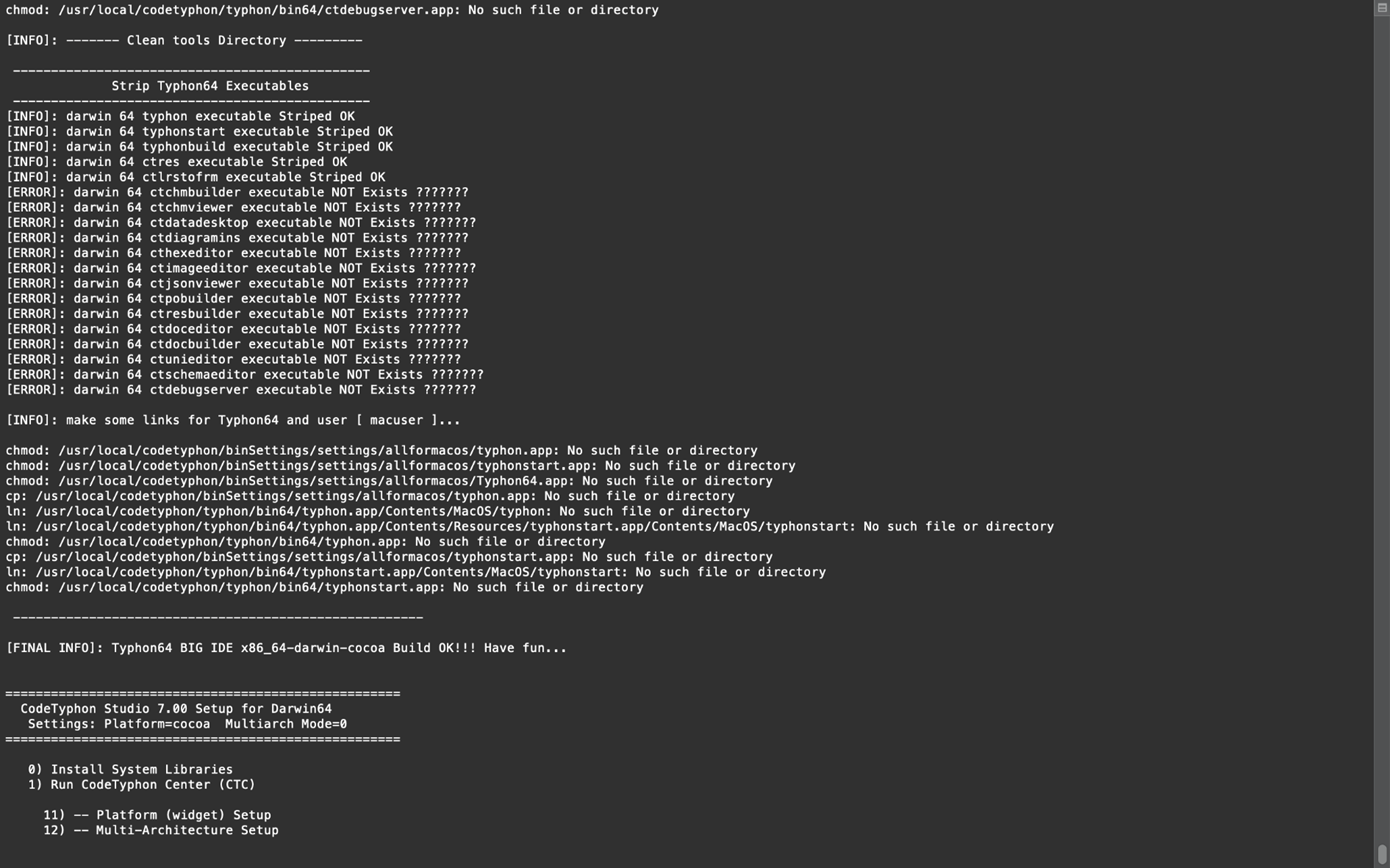Click the 'make some links for Typhon64' line
Screen dimensions: 1390x868
(233, 420)
